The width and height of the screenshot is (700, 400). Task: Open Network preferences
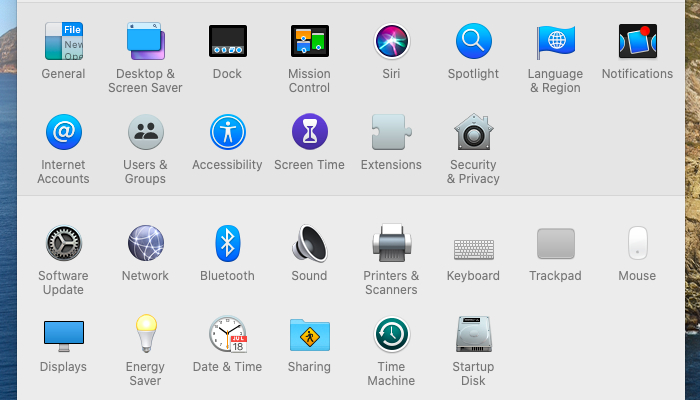tap(146, 243)
